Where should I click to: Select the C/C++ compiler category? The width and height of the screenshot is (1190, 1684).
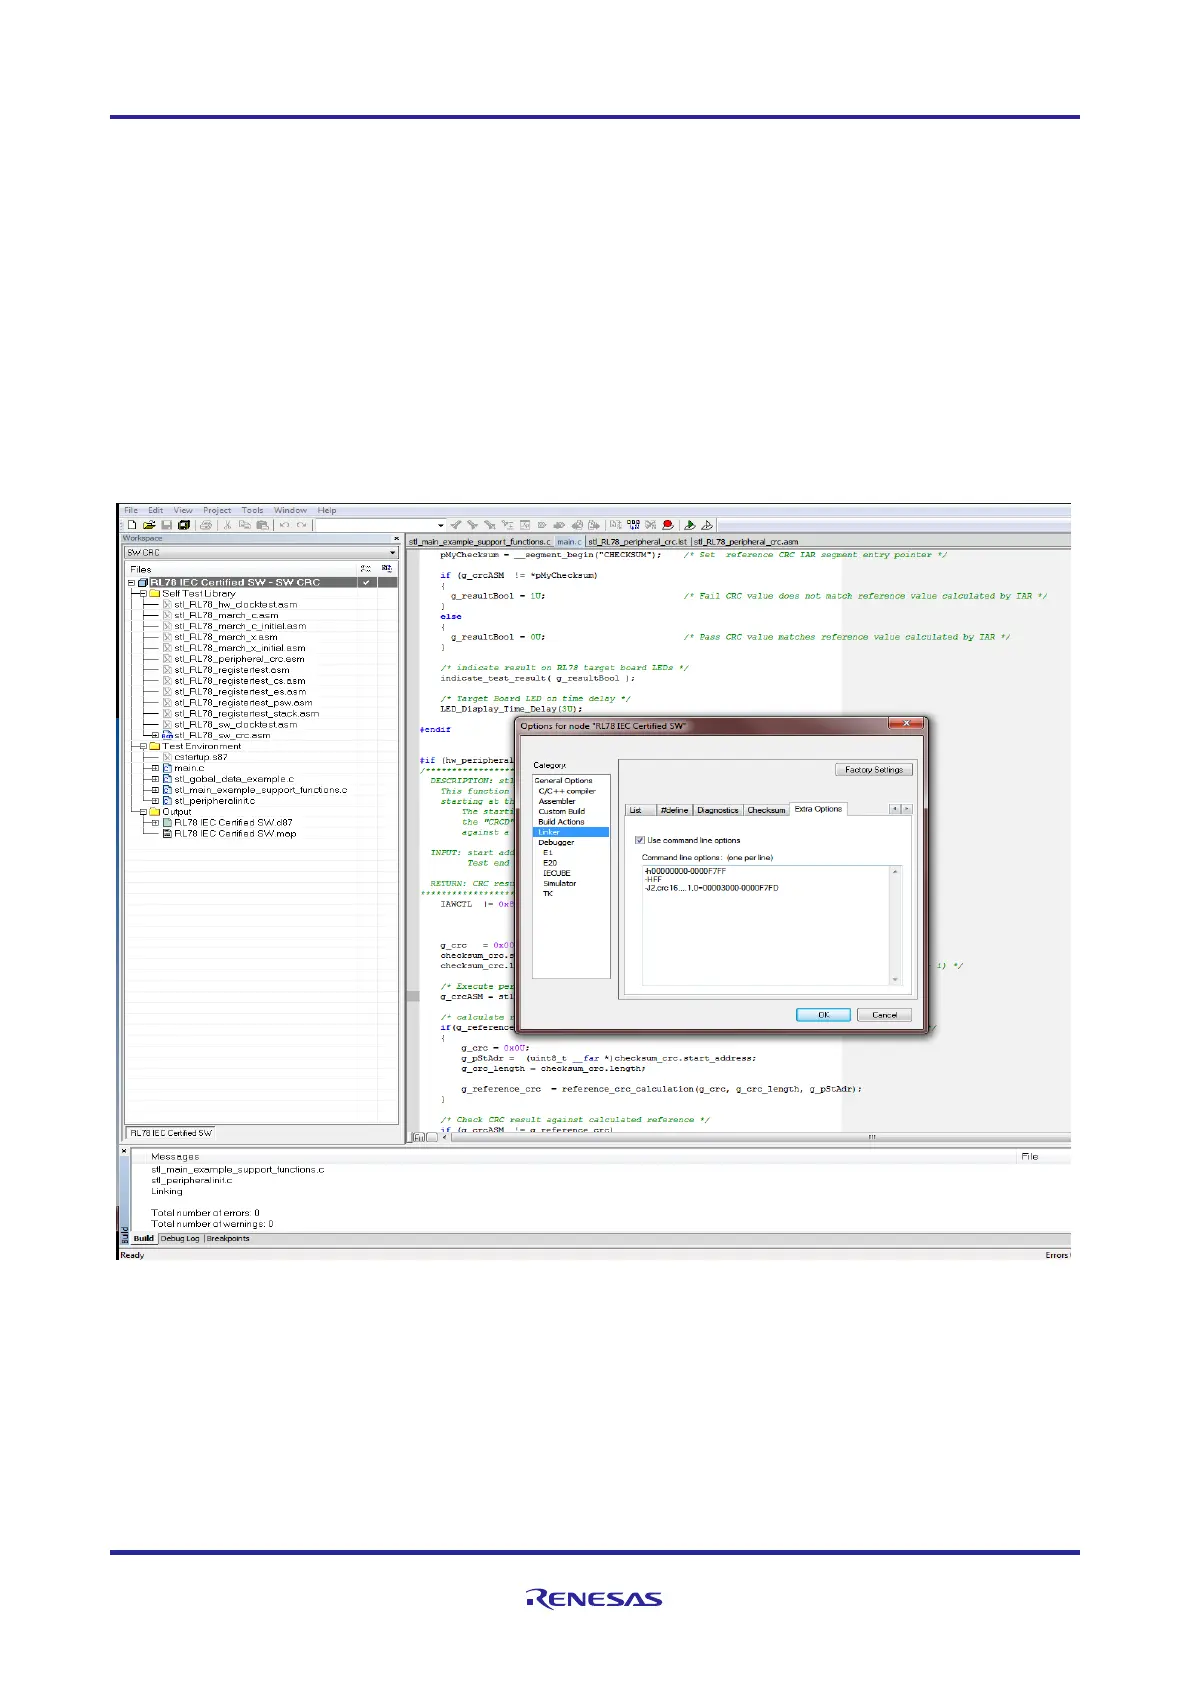[x=567, y=791]
